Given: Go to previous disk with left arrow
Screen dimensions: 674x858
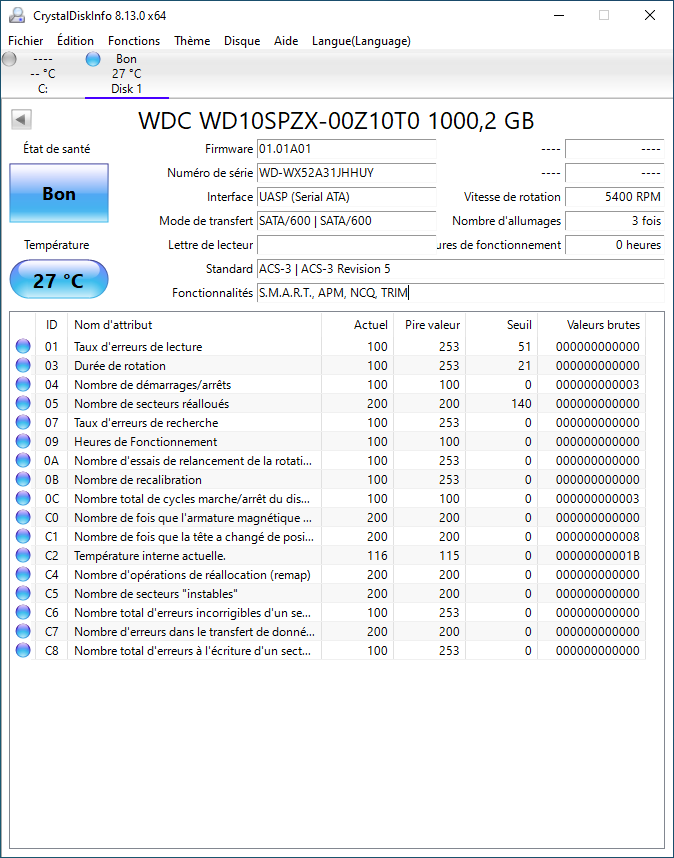Looking at the screenshot, I should pos(21,119).
